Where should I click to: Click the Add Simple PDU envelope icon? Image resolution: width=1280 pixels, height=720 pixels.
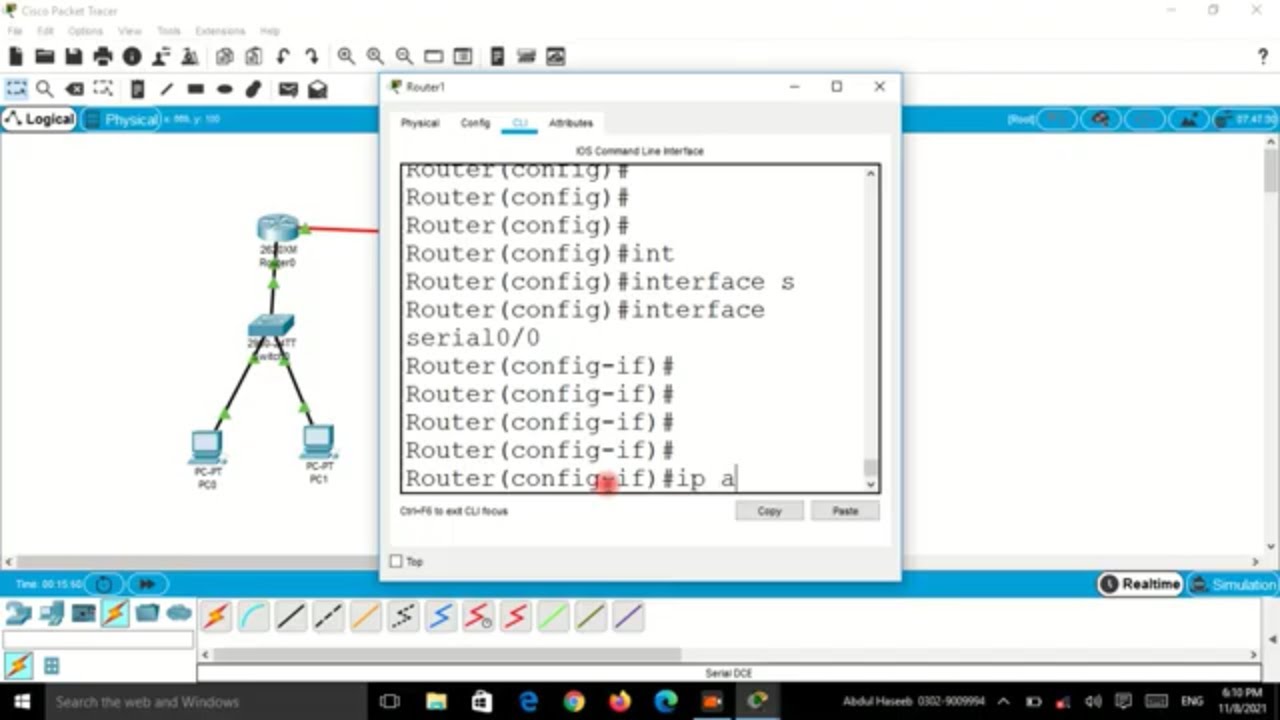point(288,89)
